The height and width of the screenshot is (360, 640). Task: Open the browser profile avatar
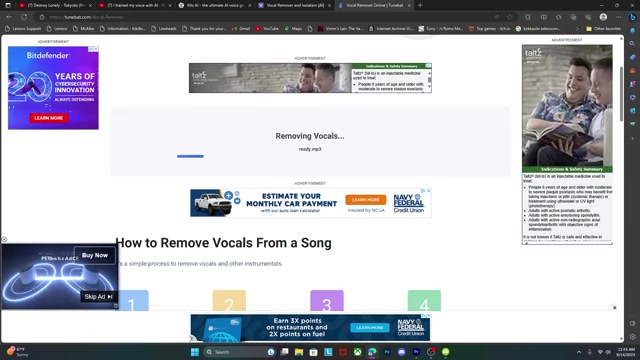603,17
